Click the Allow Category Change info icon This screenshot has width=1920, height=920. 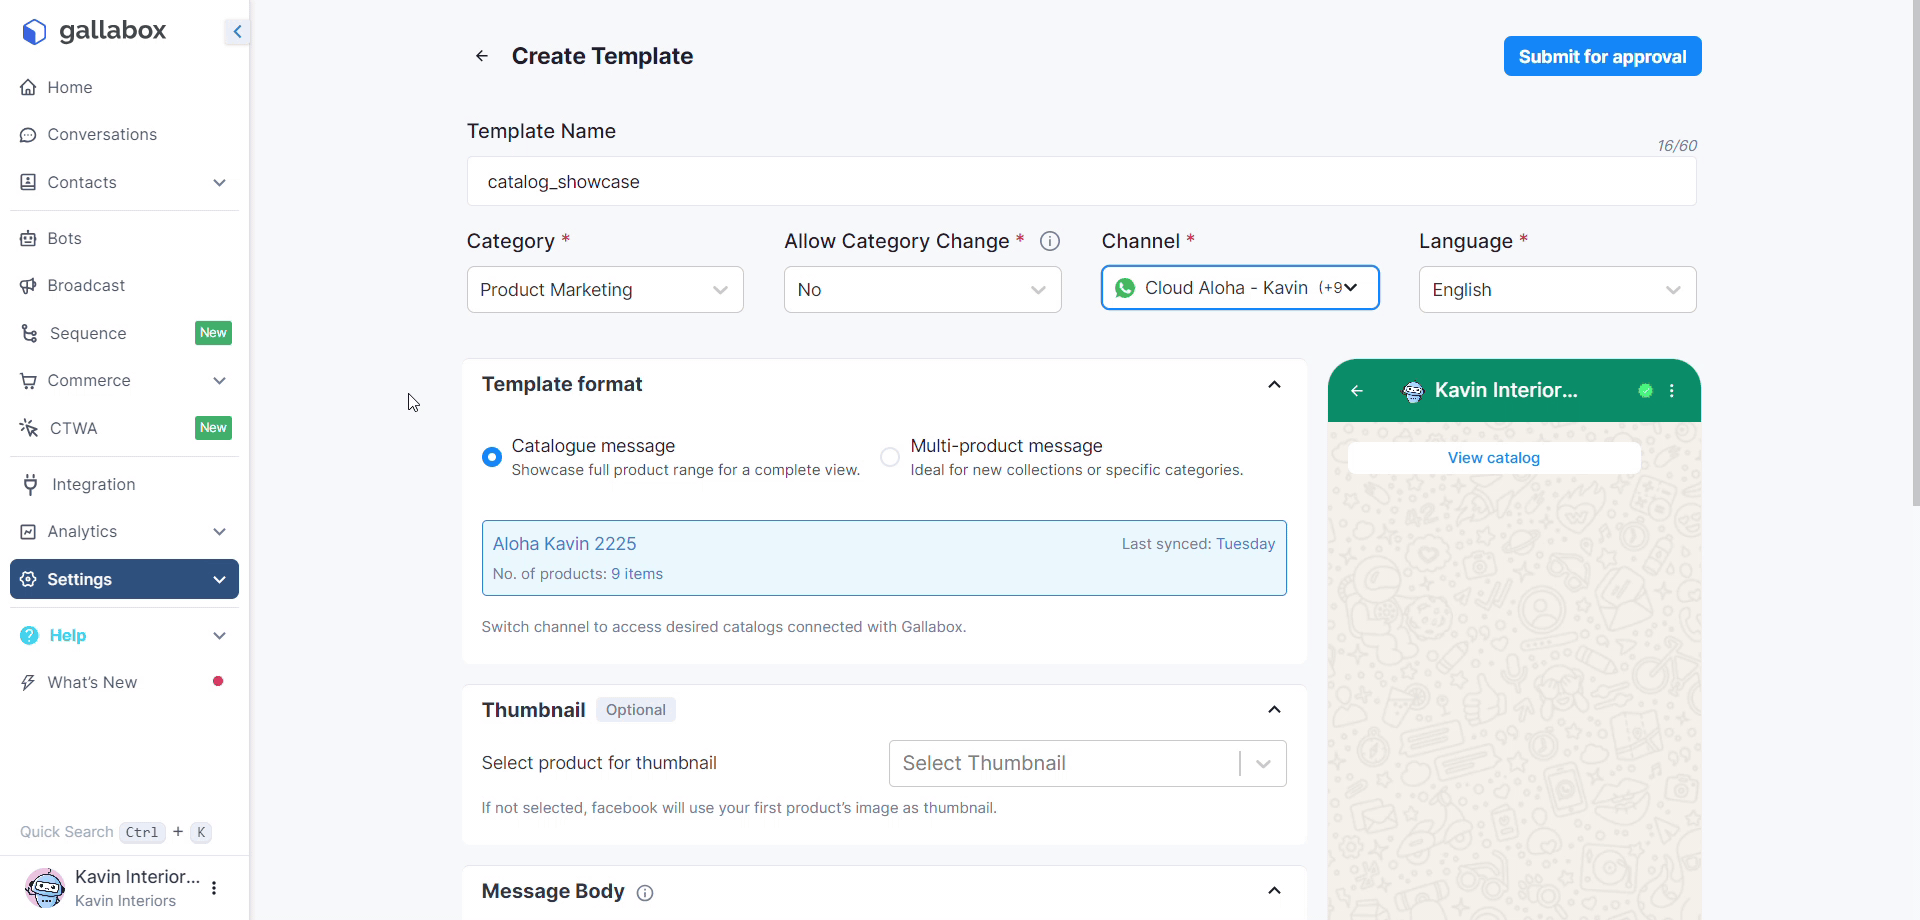1049,241
